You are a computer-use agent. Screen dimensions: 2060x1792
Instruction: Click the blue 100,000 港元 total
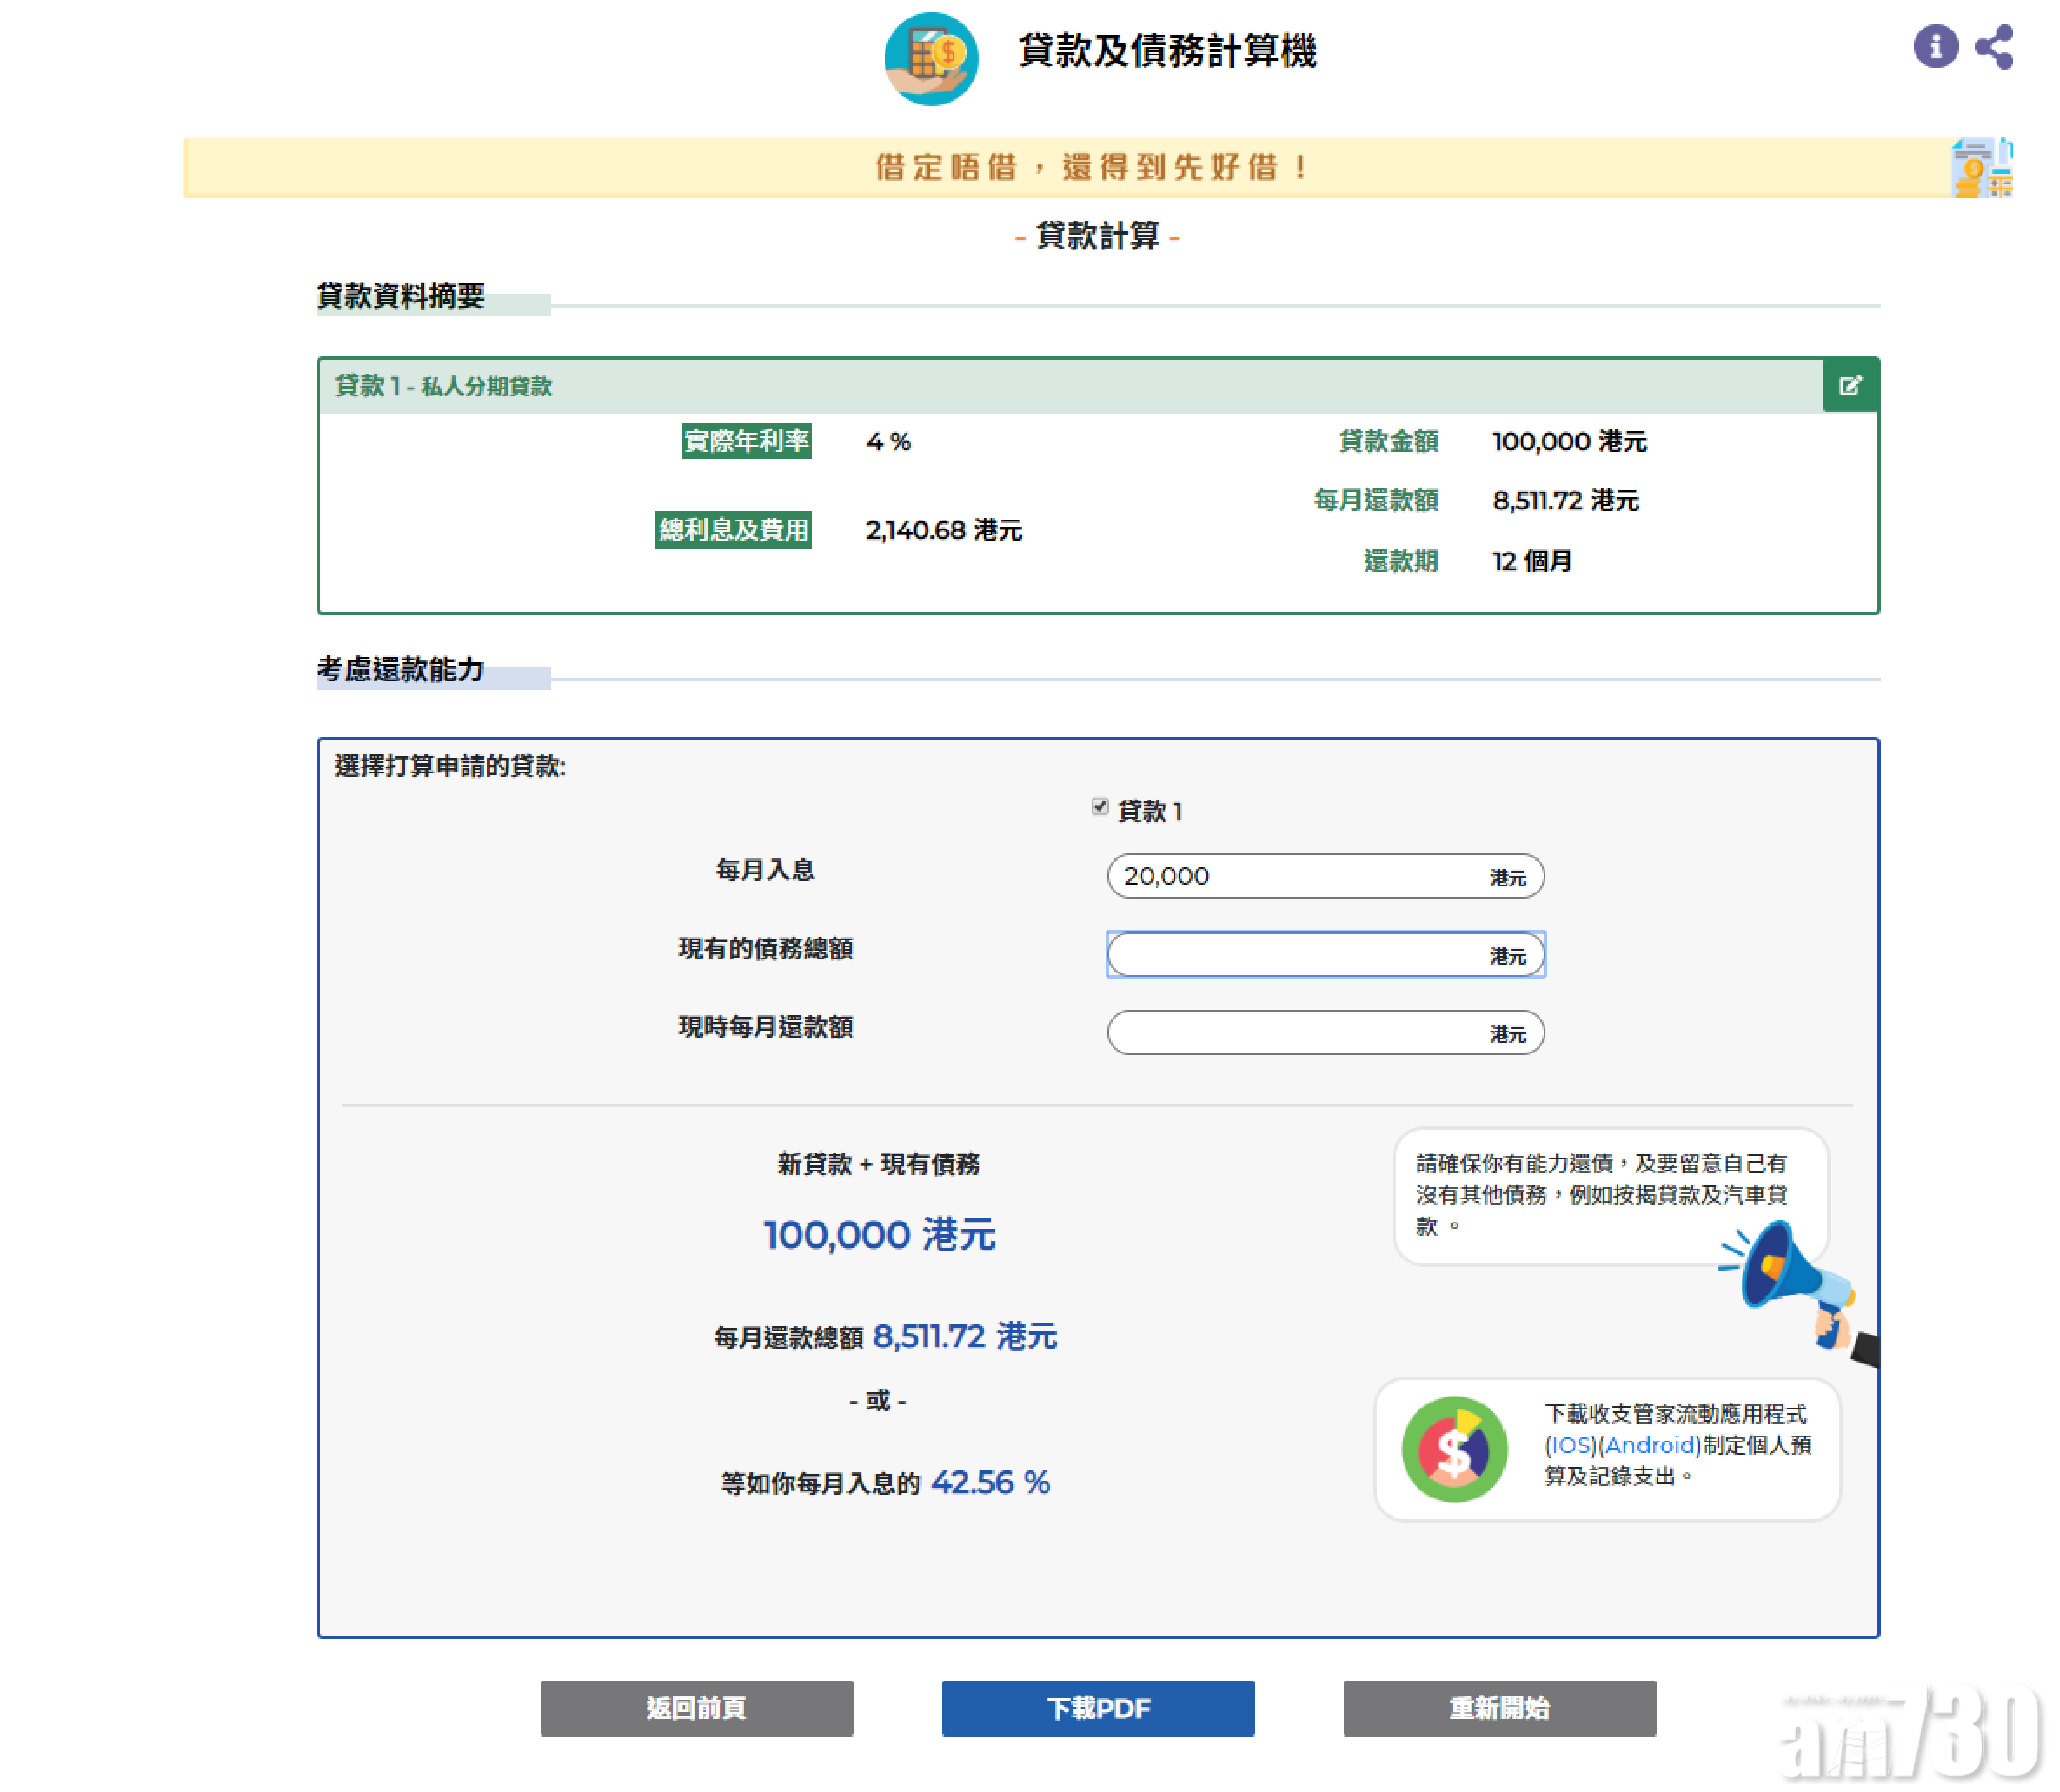pos(879,1235)
